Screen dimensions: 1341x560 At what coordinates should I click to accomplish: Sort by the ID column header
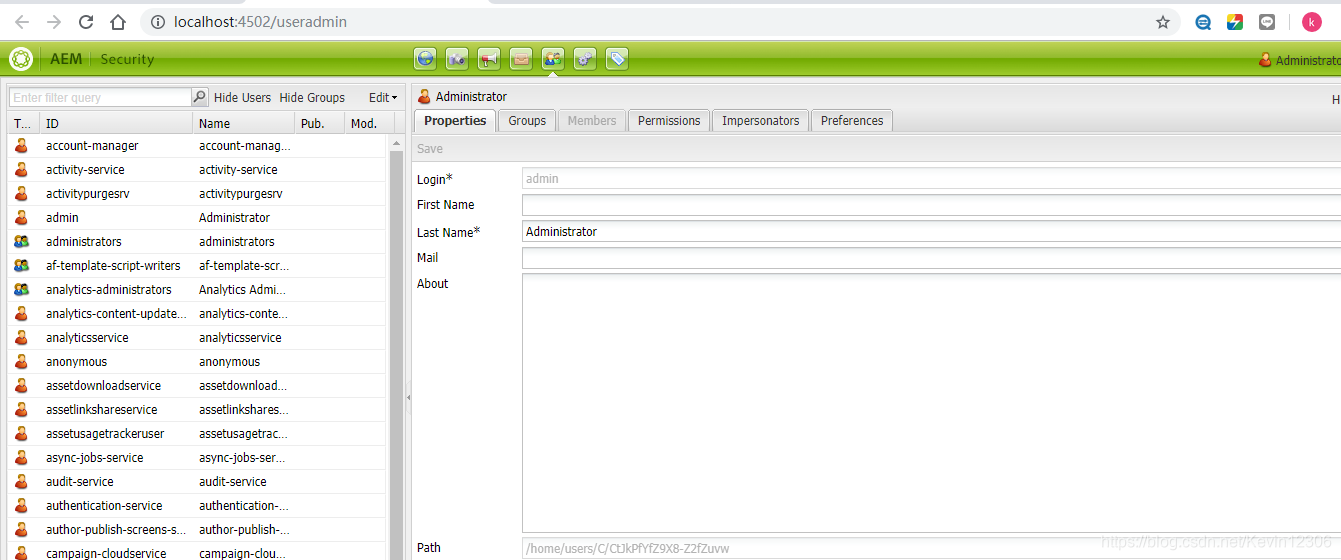[116, 123]
